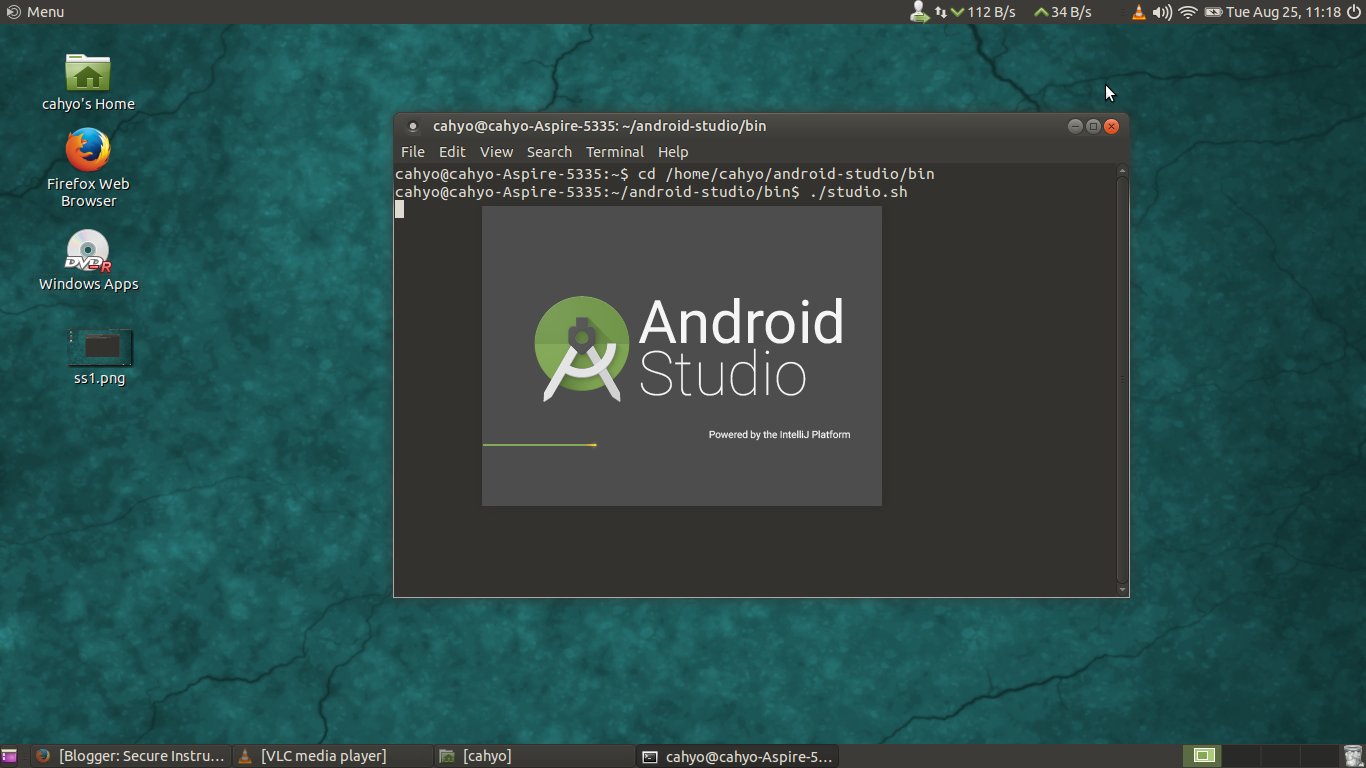Select the ss1.png file thumbnail

coord(99,348)
